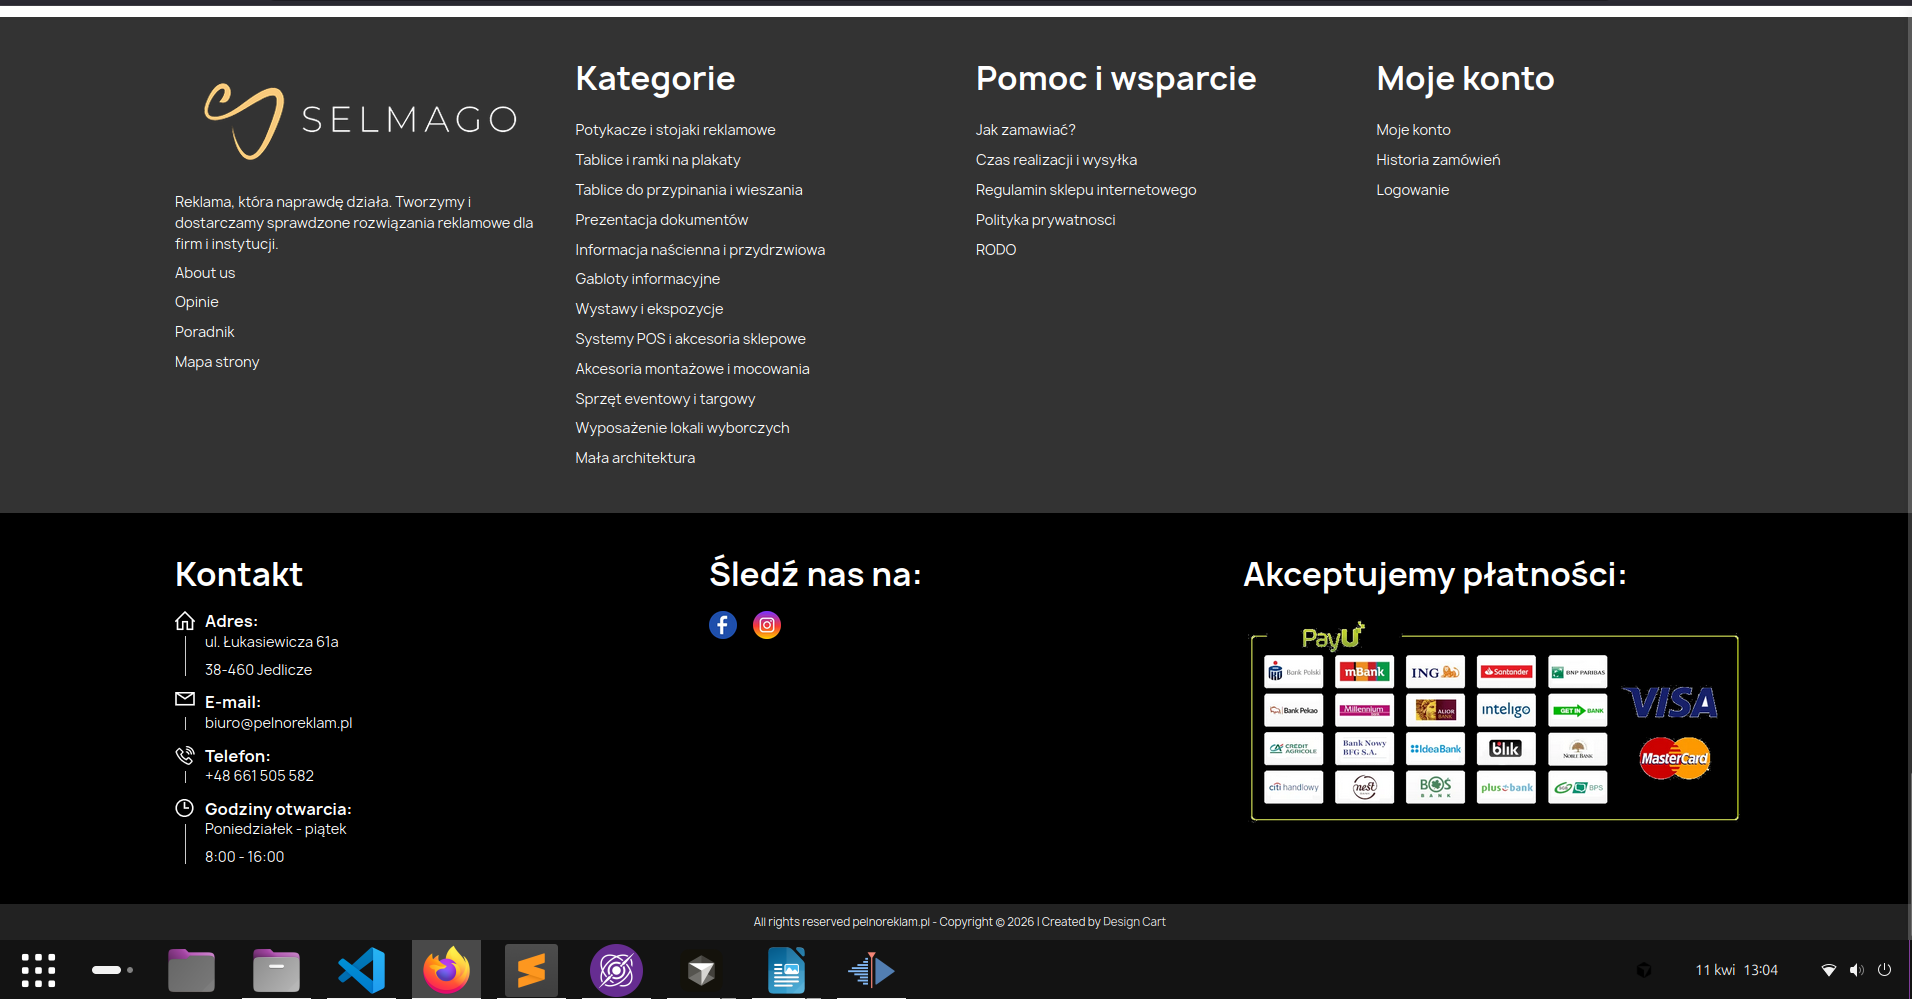Click the mBank payment logo
Screen dimensions: 1912x999
tap(1364, 672)
